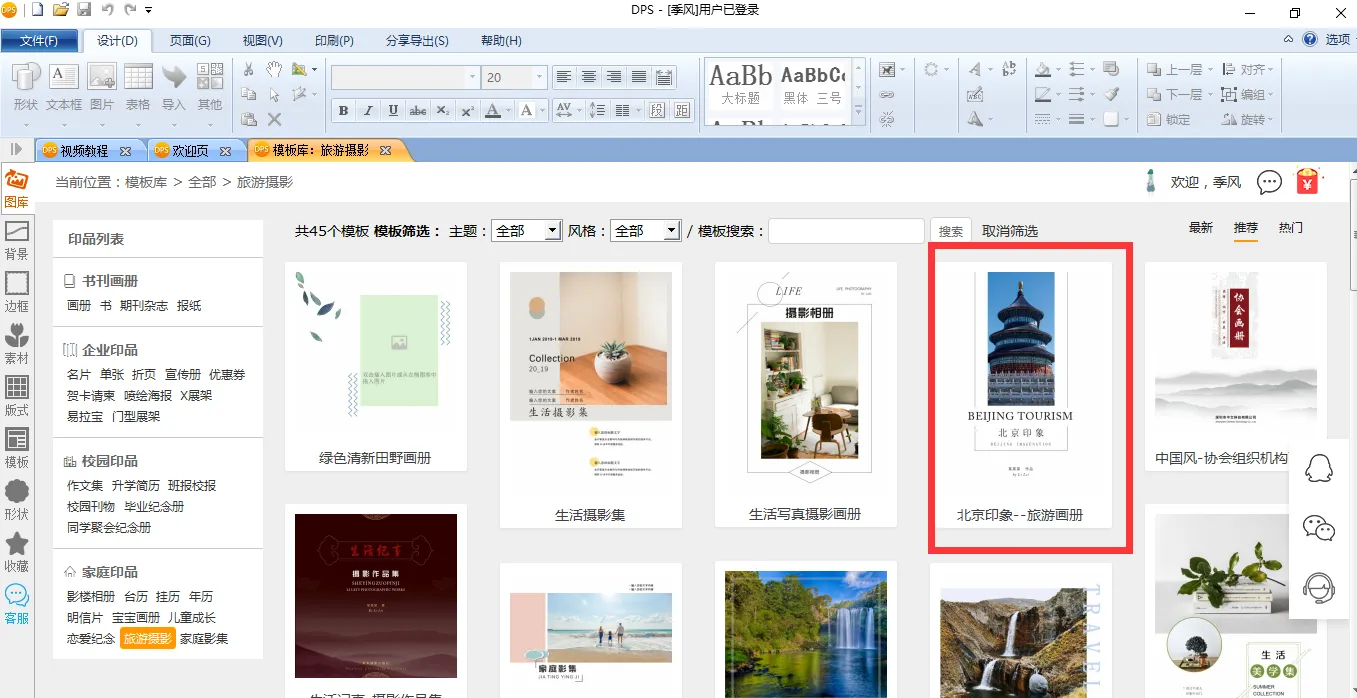Open the 背景 panel in left sidebar

(x=17, y=240)
